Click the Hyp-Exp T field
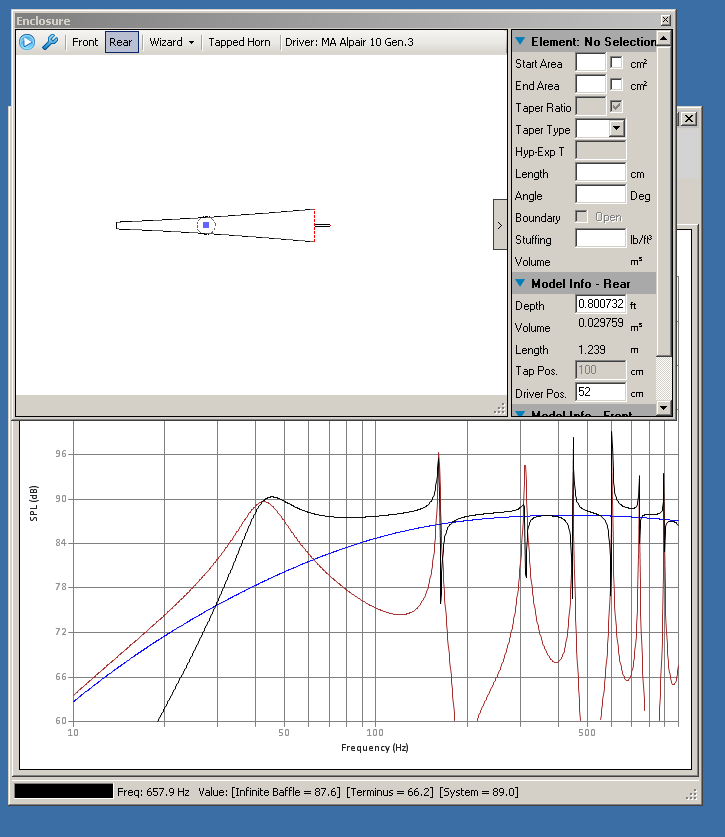The width and height of the screenshot is (725, 837). click(x=601, y=151)
